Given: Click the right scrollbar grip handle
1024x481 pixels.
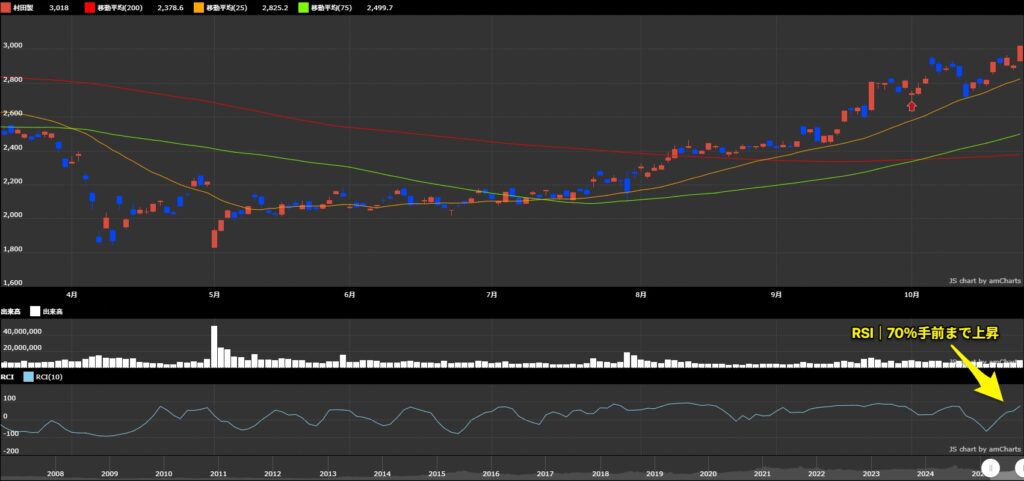Looking at the screenshot, I should [x=1019, y=467].
